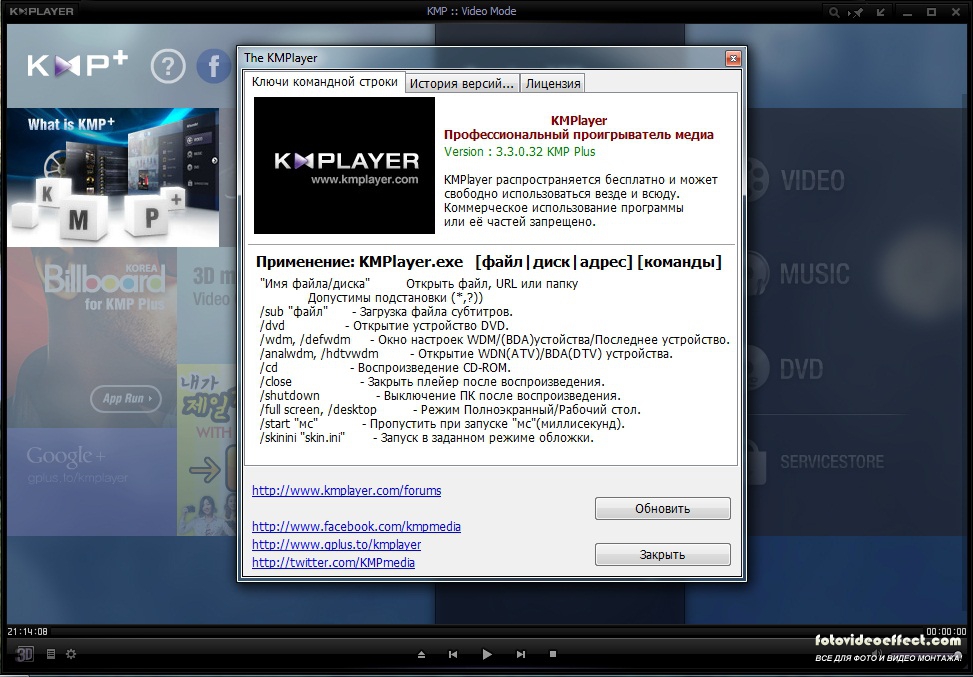Click the eject/open file button
This screenshot has height=677, width=973.
click(x=421, y=654)
